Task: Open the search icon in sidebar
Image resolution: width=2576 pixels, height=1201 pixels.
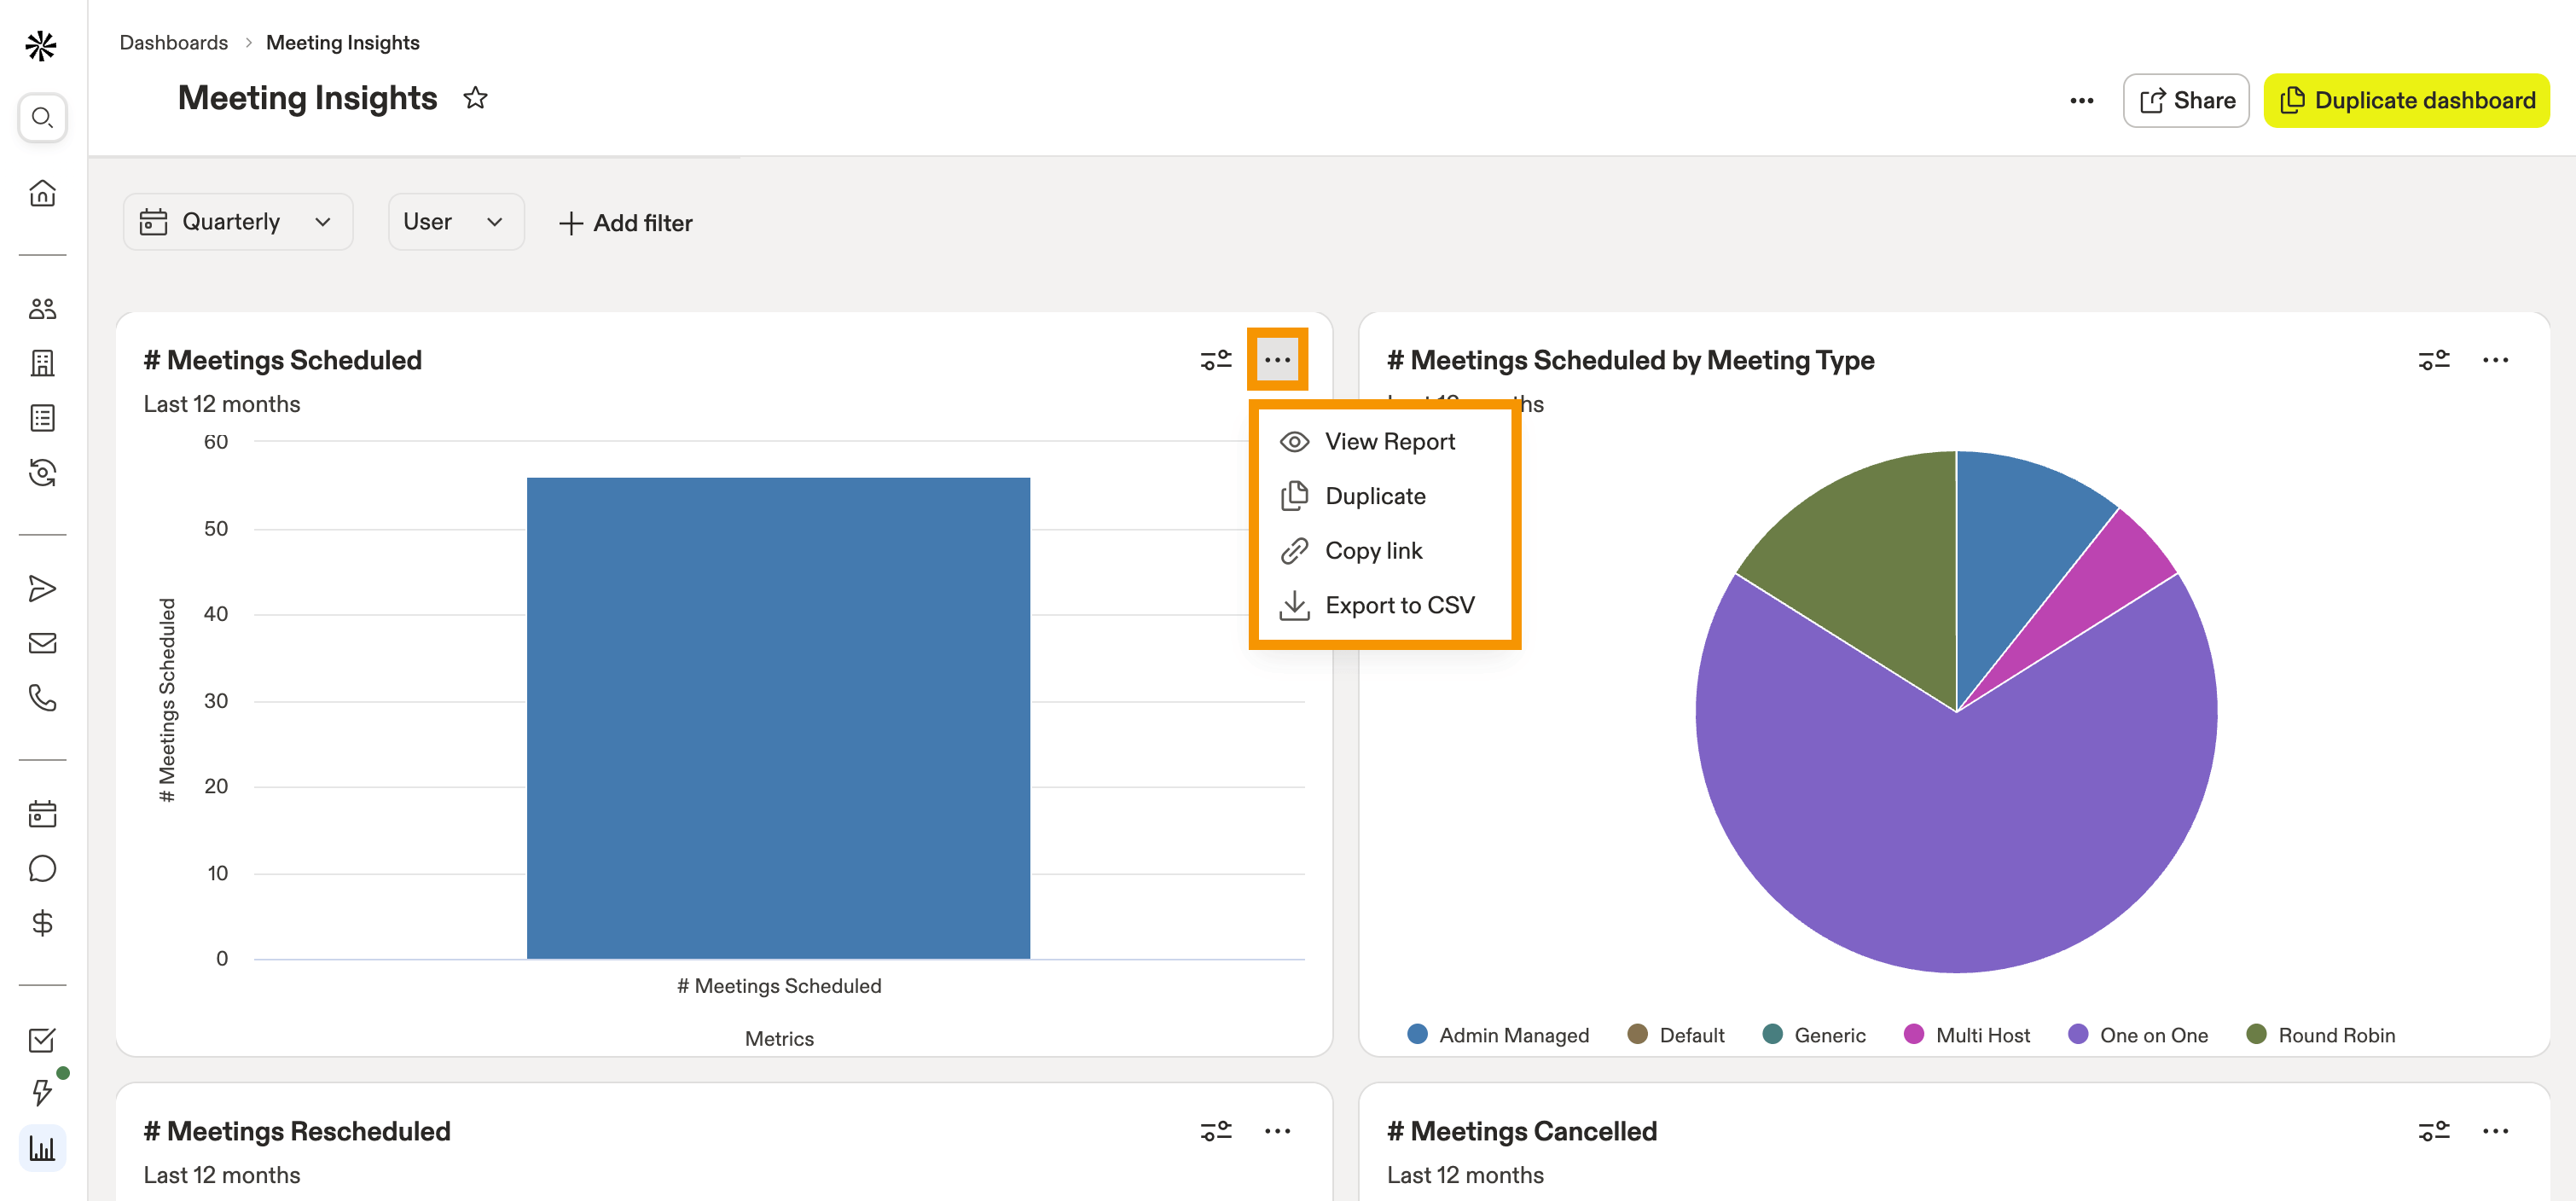Action: coord(42,118)
